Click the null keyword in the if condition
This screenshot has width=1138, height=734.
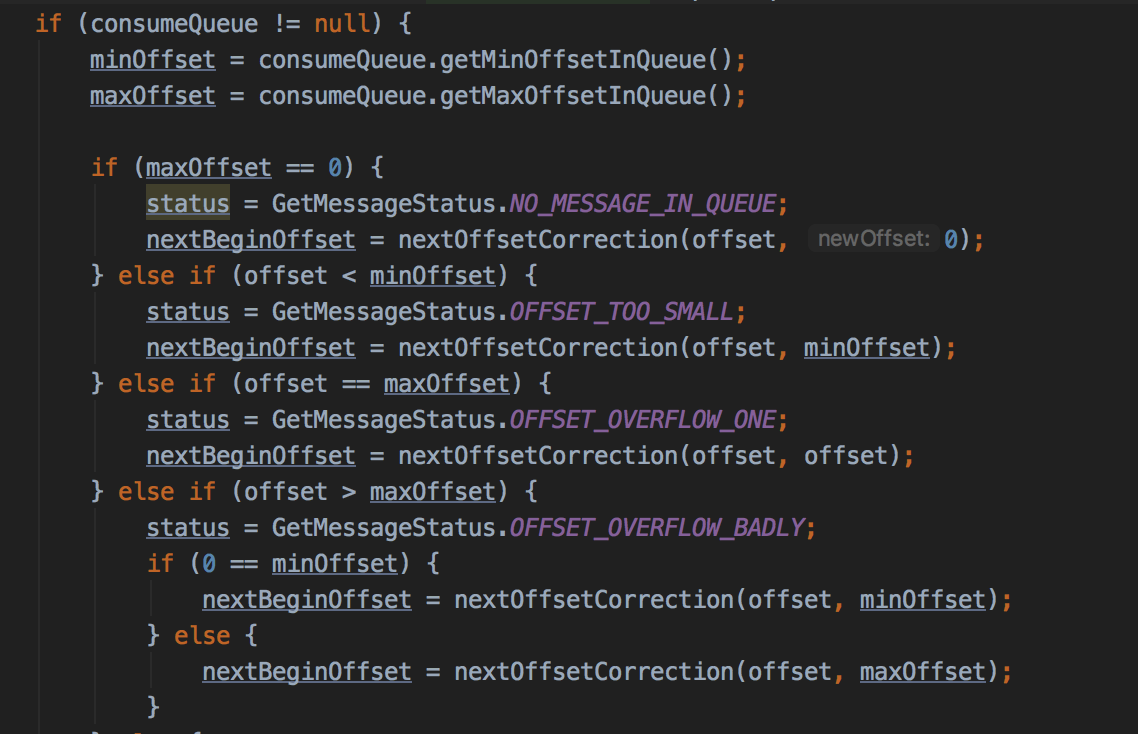(x=342, y=24)
